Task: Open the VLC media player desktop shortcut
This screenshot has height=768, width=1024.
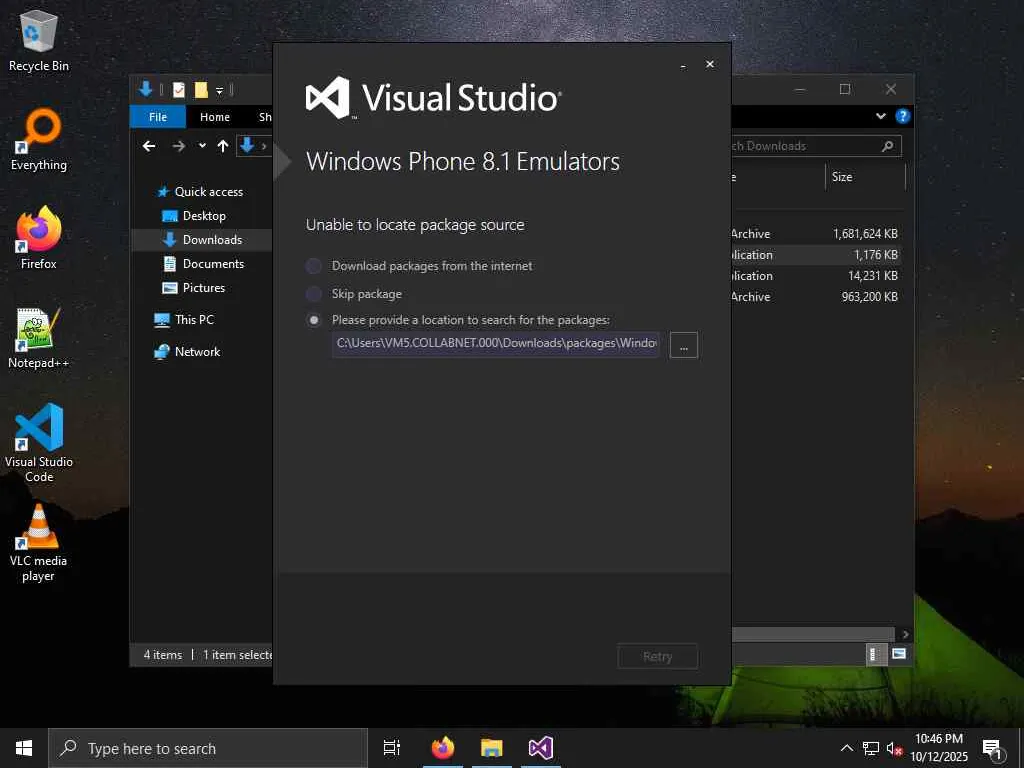Action: (x=39, y=543)
